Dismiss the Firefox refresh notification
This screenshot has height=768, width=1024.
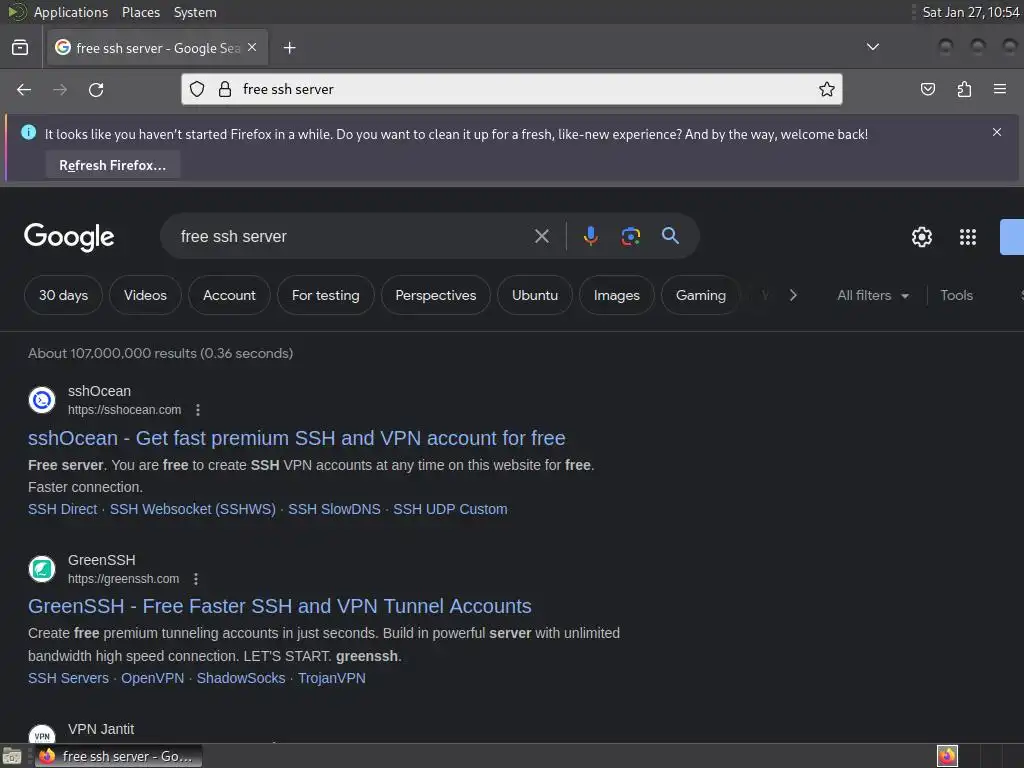point(997,132)
